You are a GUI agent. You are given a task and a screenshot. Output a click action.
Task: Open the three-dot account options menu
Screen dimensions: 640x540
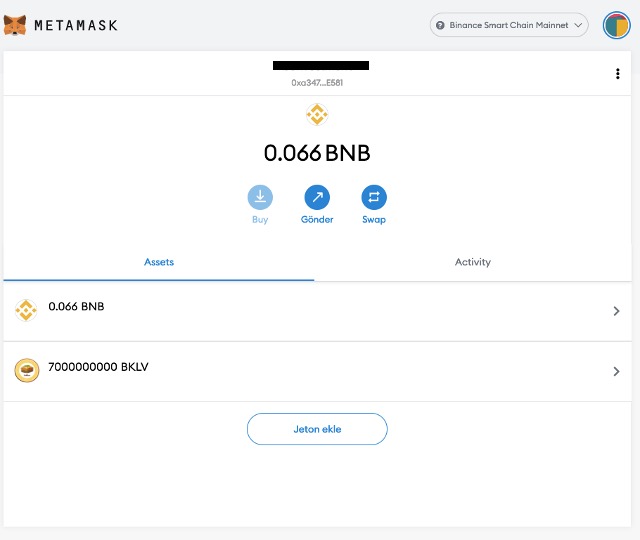tap(618, 73)
